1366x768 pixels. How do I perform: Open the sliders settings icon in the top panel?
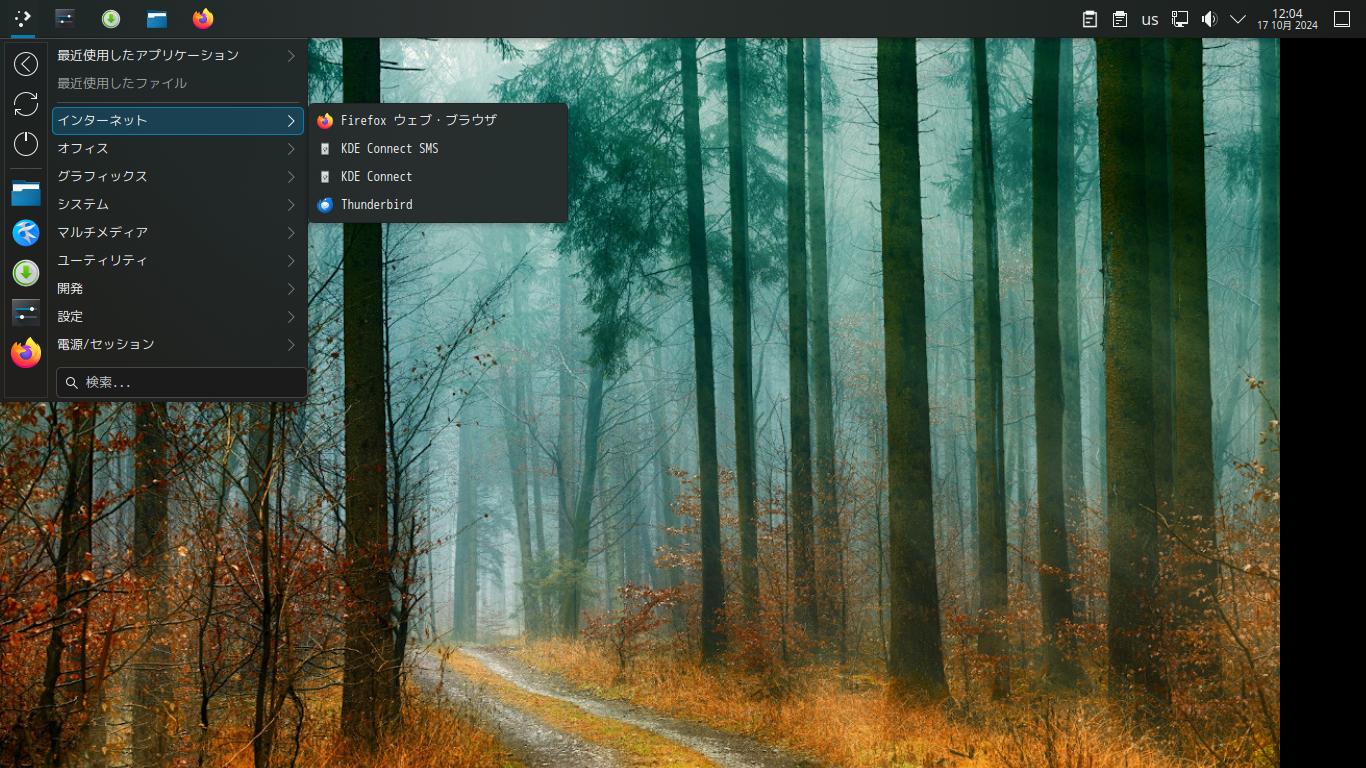coord(65,18)
